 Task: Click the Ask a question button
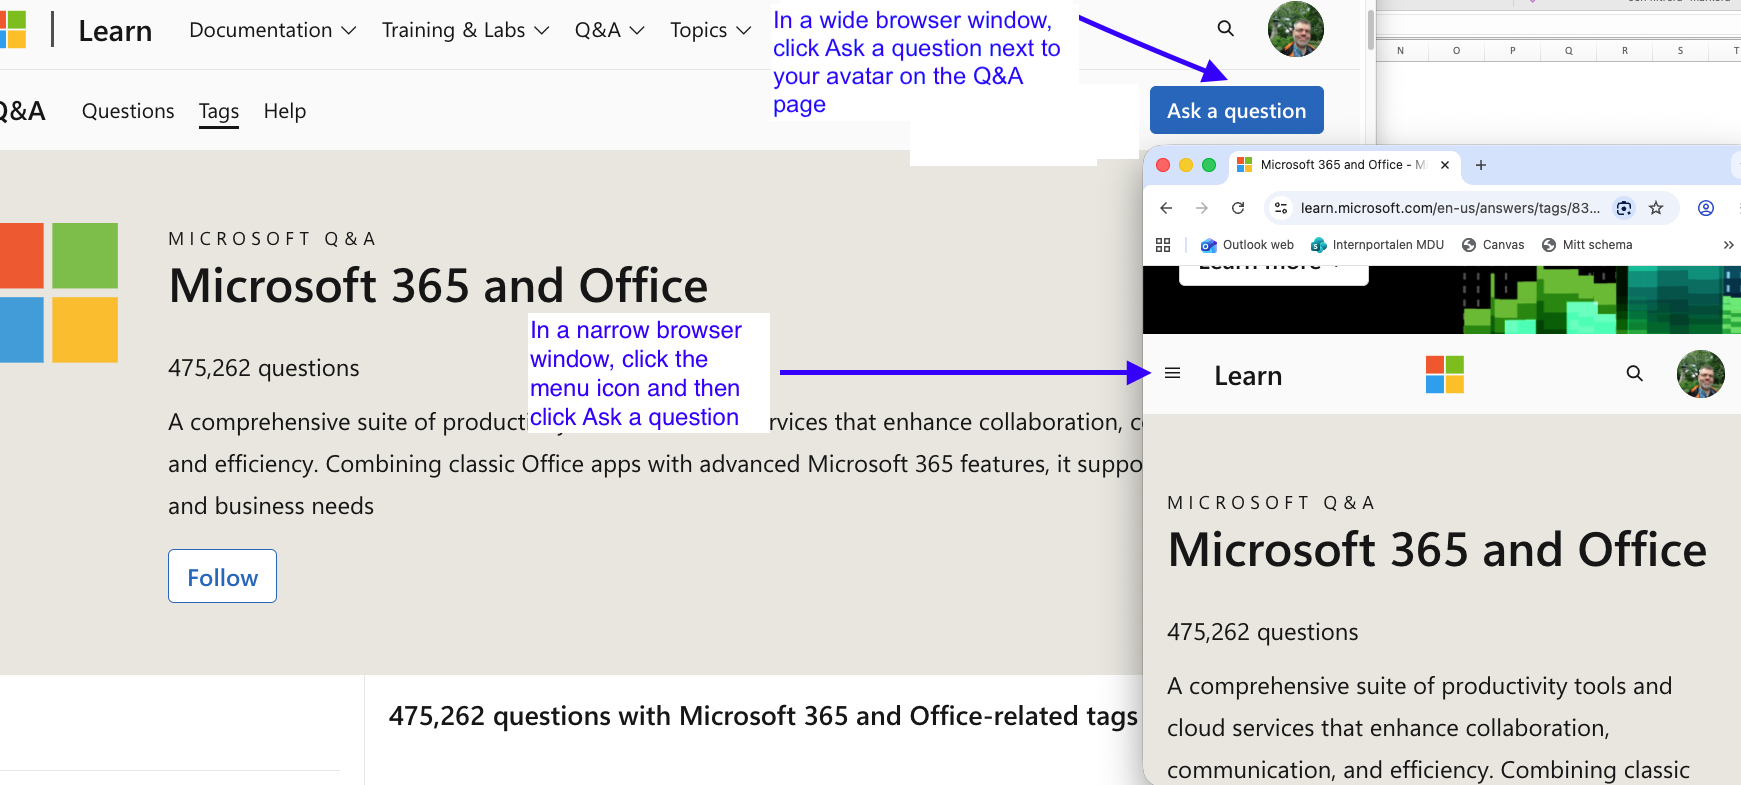(x=1236, y=110)
